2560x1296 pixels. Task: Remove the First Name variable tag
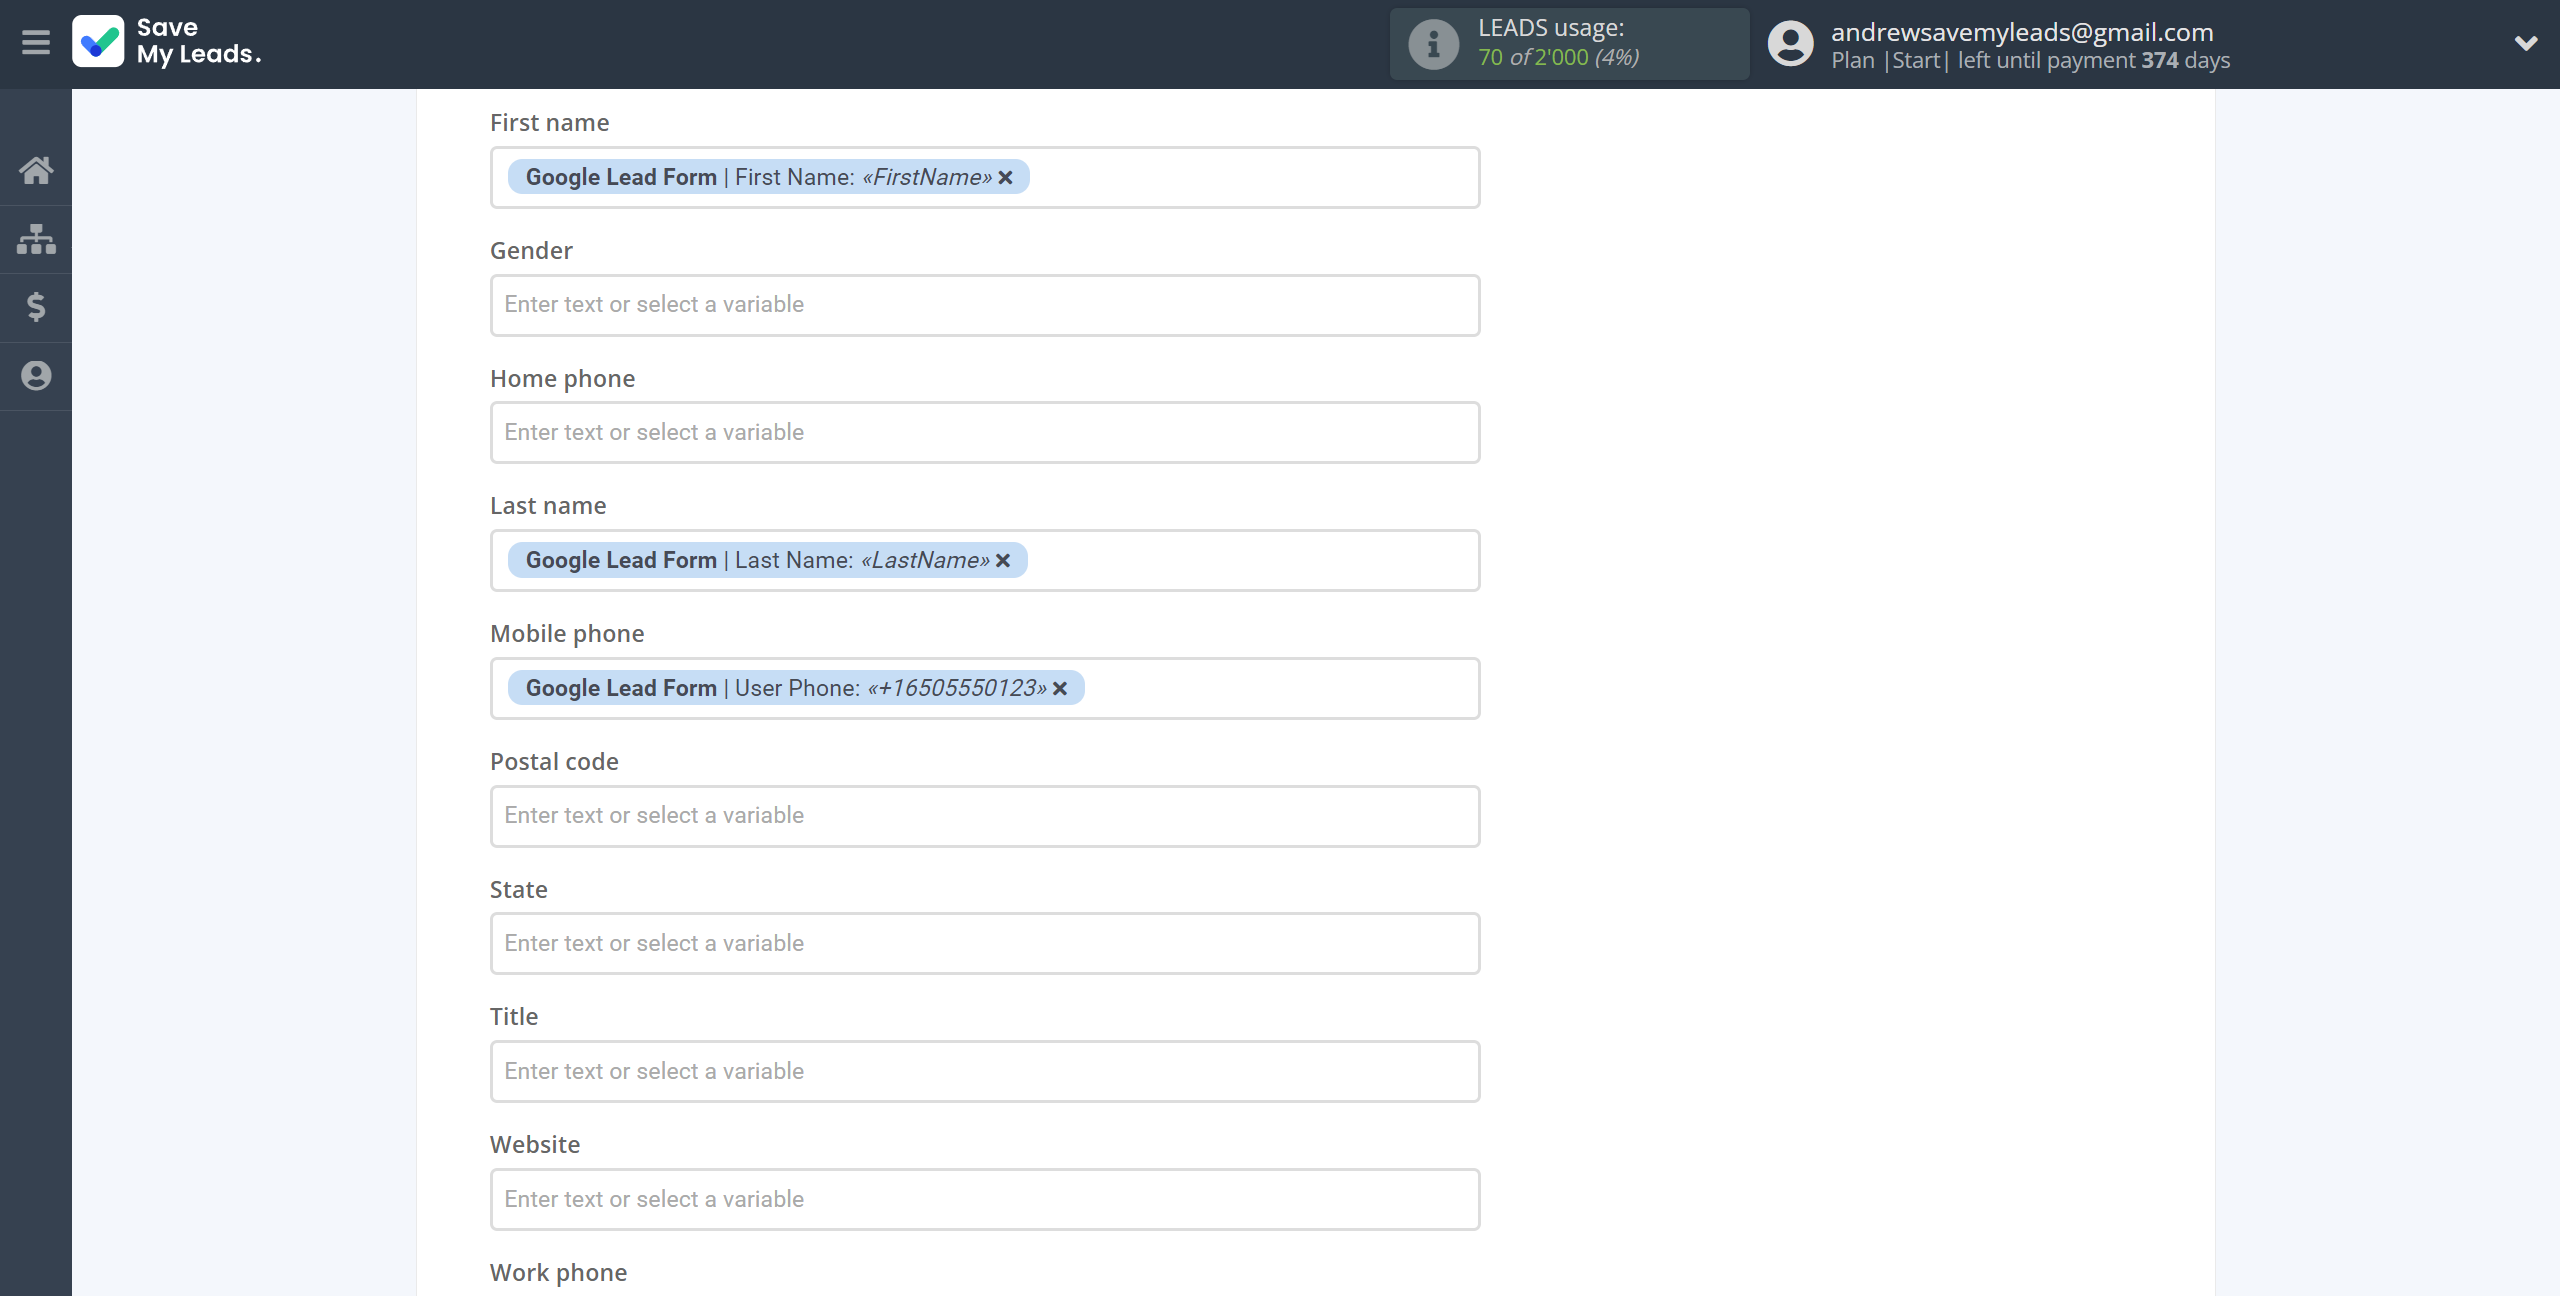(x=1006, y=177)
